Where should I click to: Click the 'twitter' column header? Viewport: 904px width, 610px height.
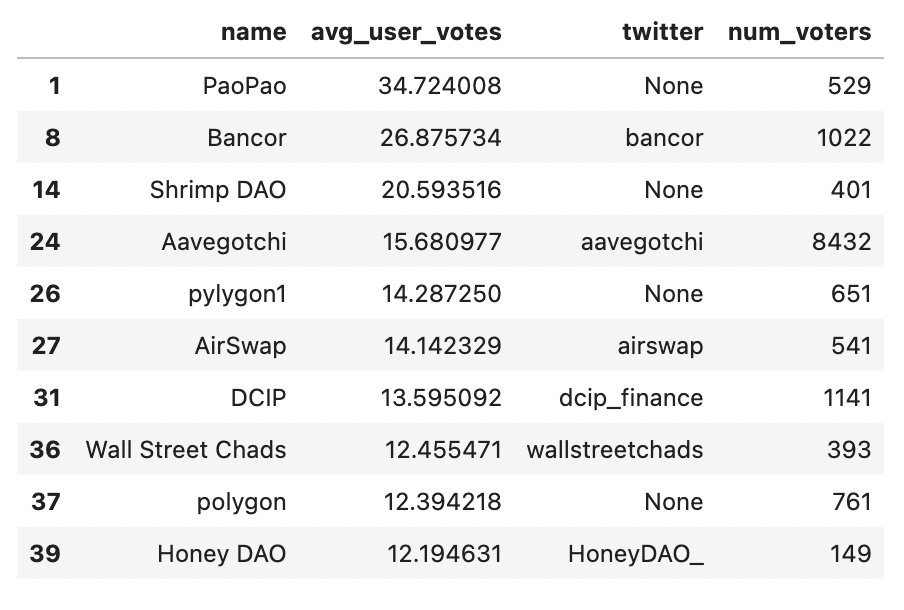pos(663,32)
